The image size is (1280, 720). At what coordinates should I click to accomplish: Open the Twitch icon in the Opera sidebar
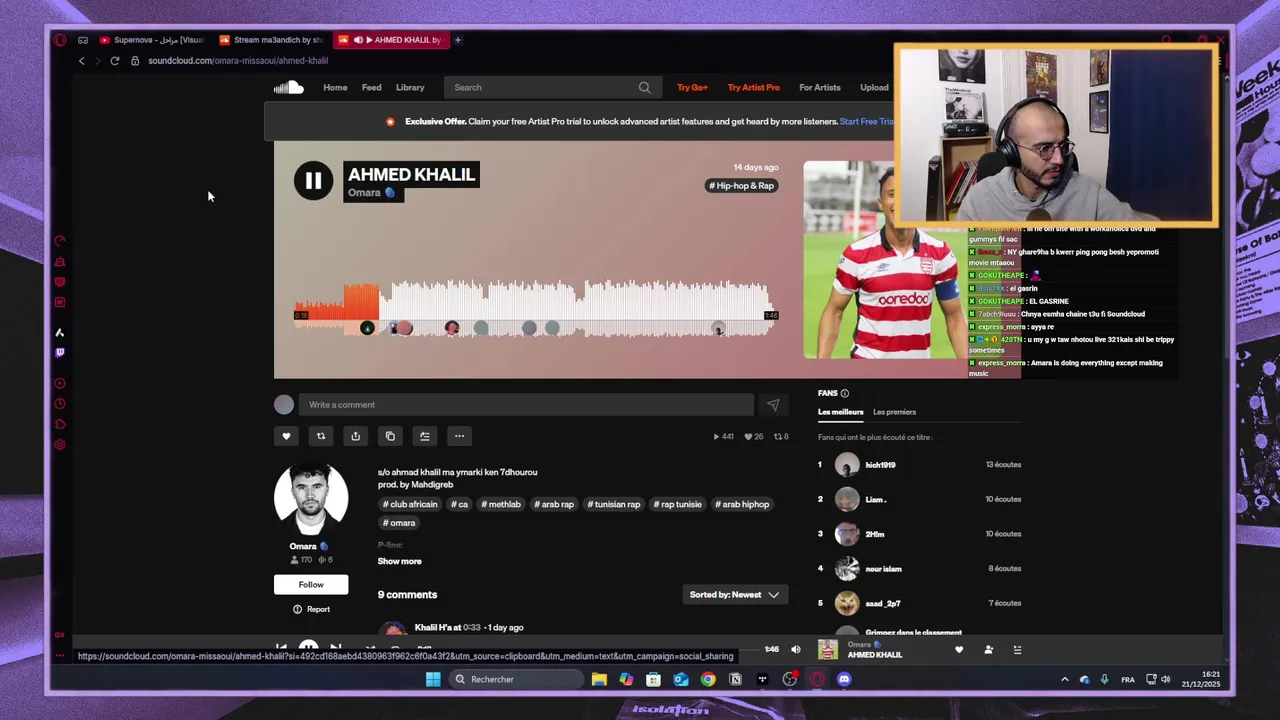pyautogui.click(x=60, y=352)
